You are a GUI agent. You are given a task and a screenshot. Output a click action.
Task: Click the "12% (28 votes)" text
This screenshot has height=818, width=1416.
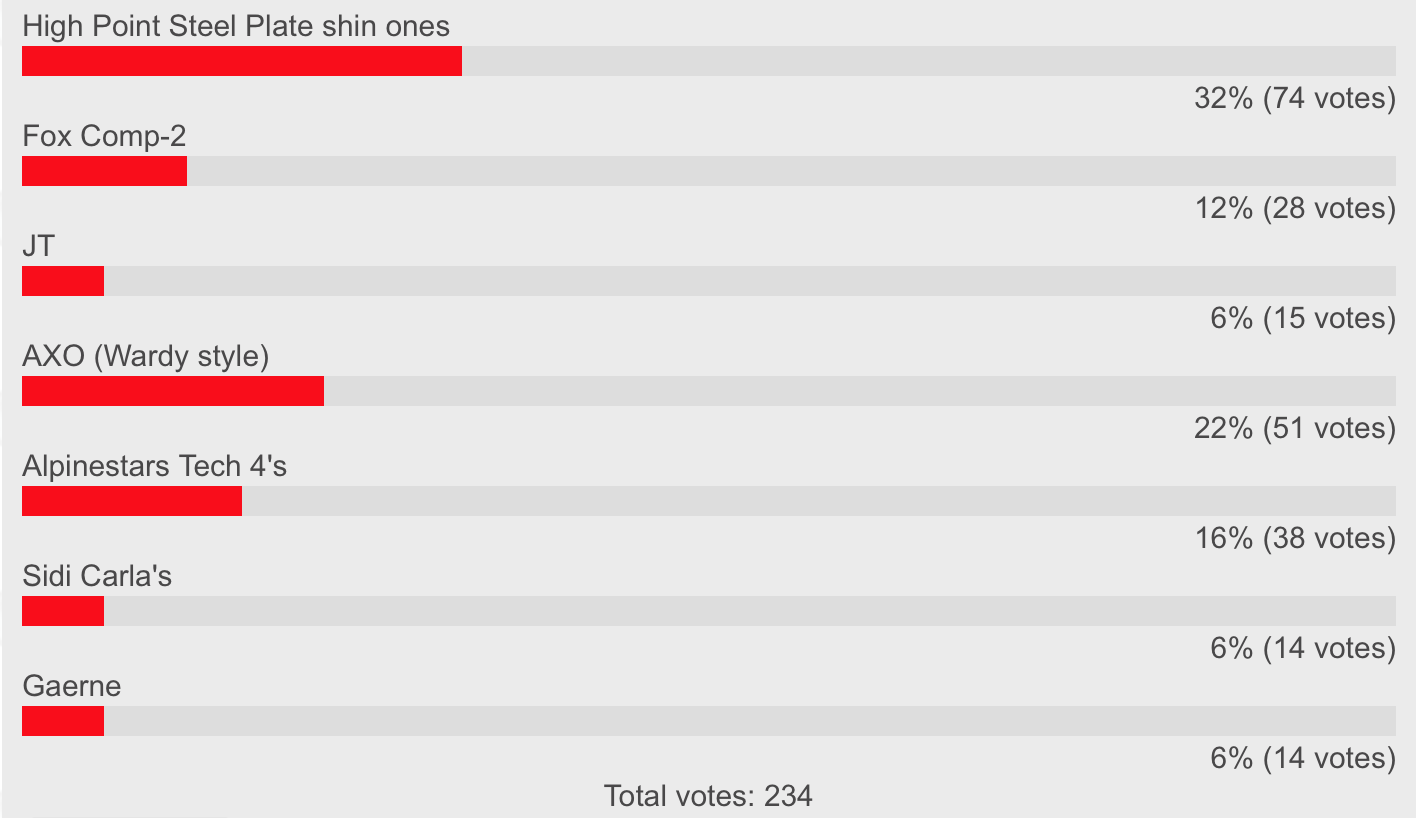1294,208
